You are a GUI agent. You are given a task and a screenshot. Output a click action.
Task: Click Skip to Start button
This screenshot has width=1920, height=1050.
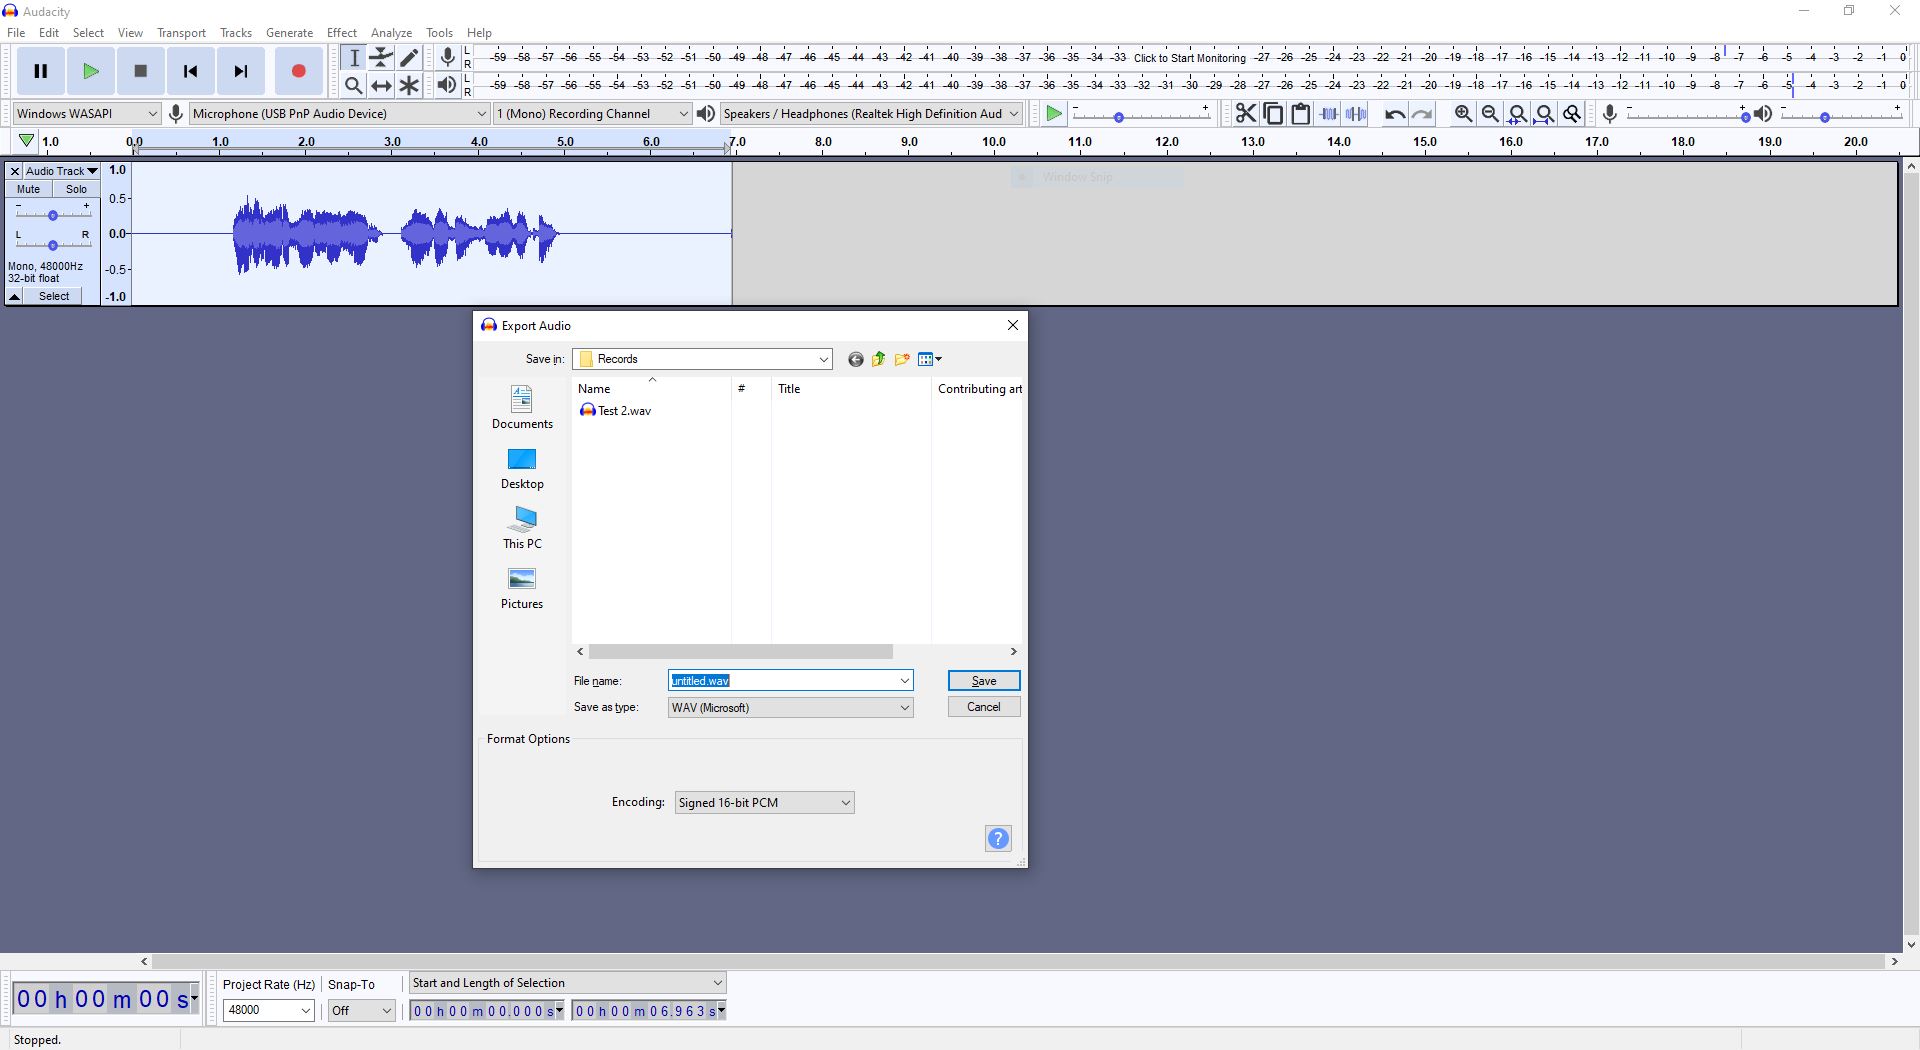point(191,71)
